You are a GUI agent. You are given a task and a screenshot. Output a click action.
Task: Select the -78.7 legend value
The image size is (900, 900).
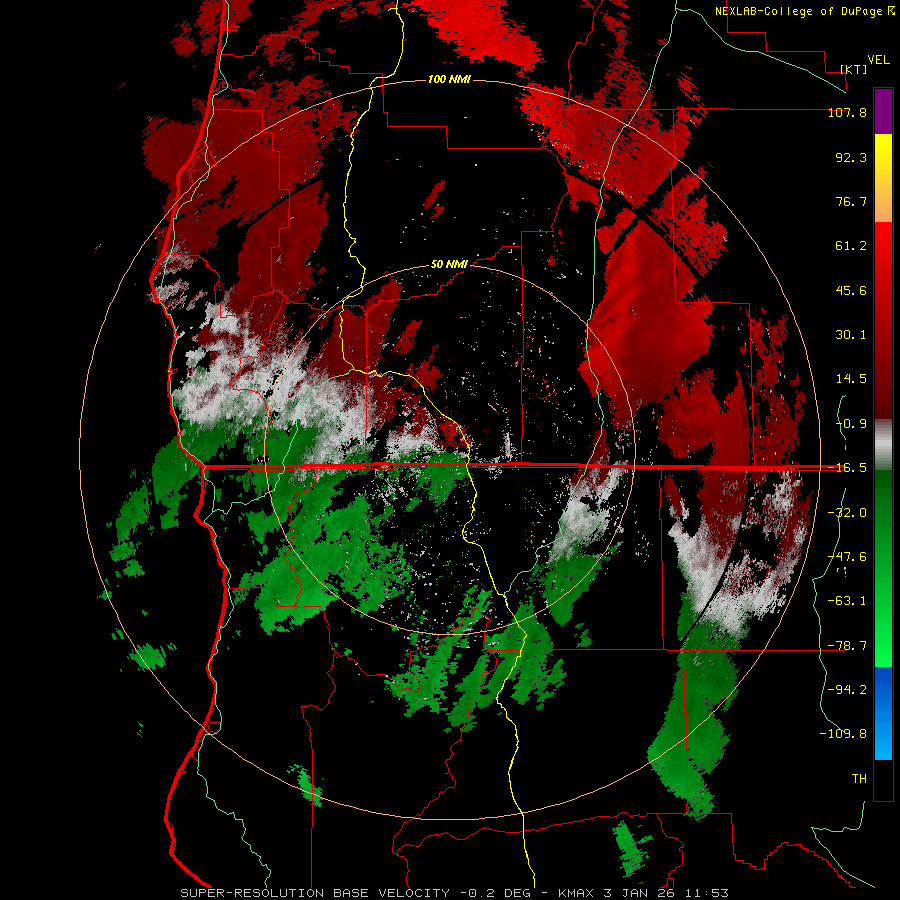point(847,646)
